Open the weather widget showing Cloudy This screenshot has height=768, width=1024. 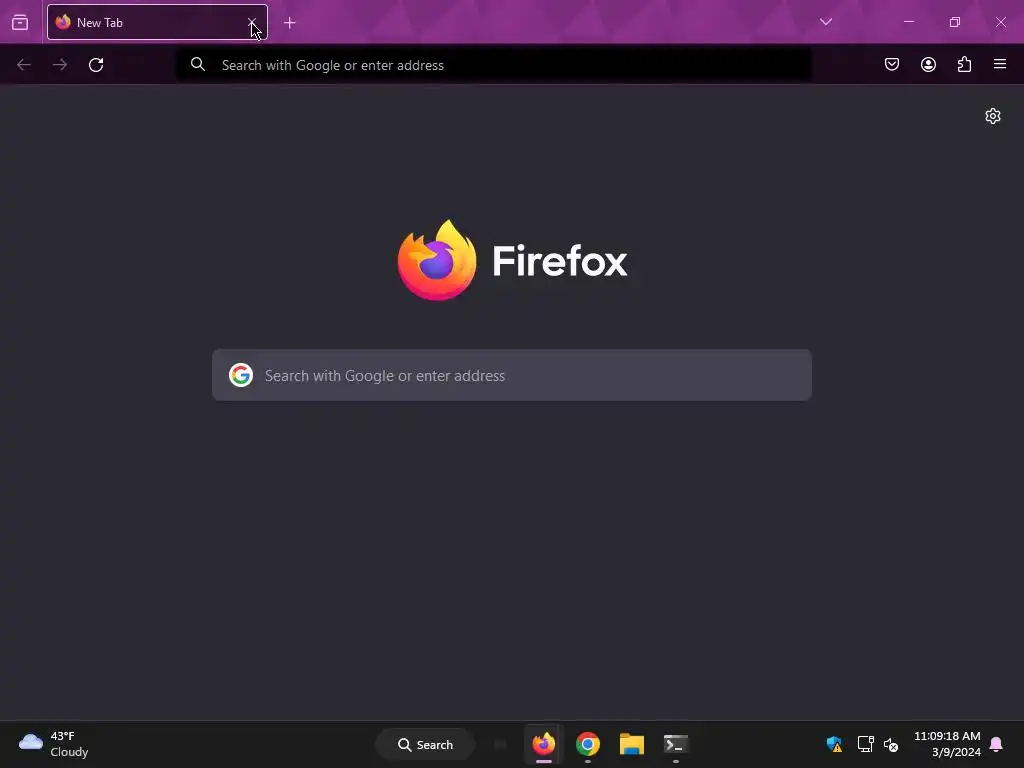(54, 744)
